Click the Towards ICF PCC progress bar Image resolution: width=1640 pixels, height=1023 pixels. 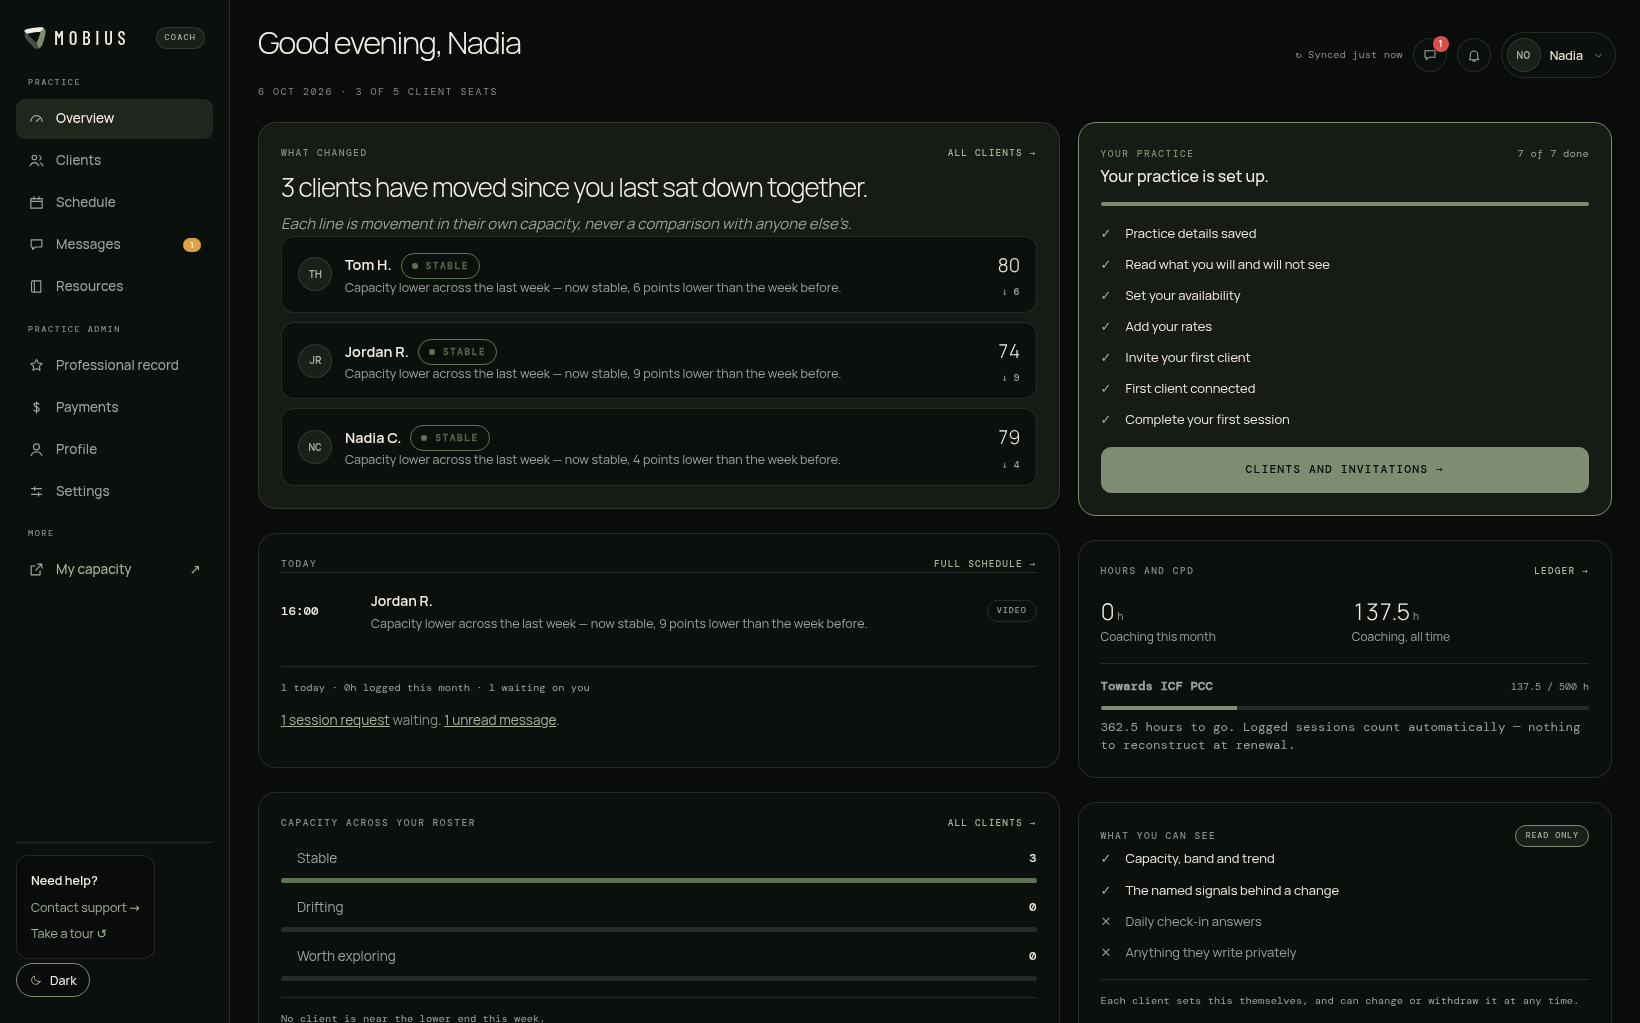[x=1344, y=708]
